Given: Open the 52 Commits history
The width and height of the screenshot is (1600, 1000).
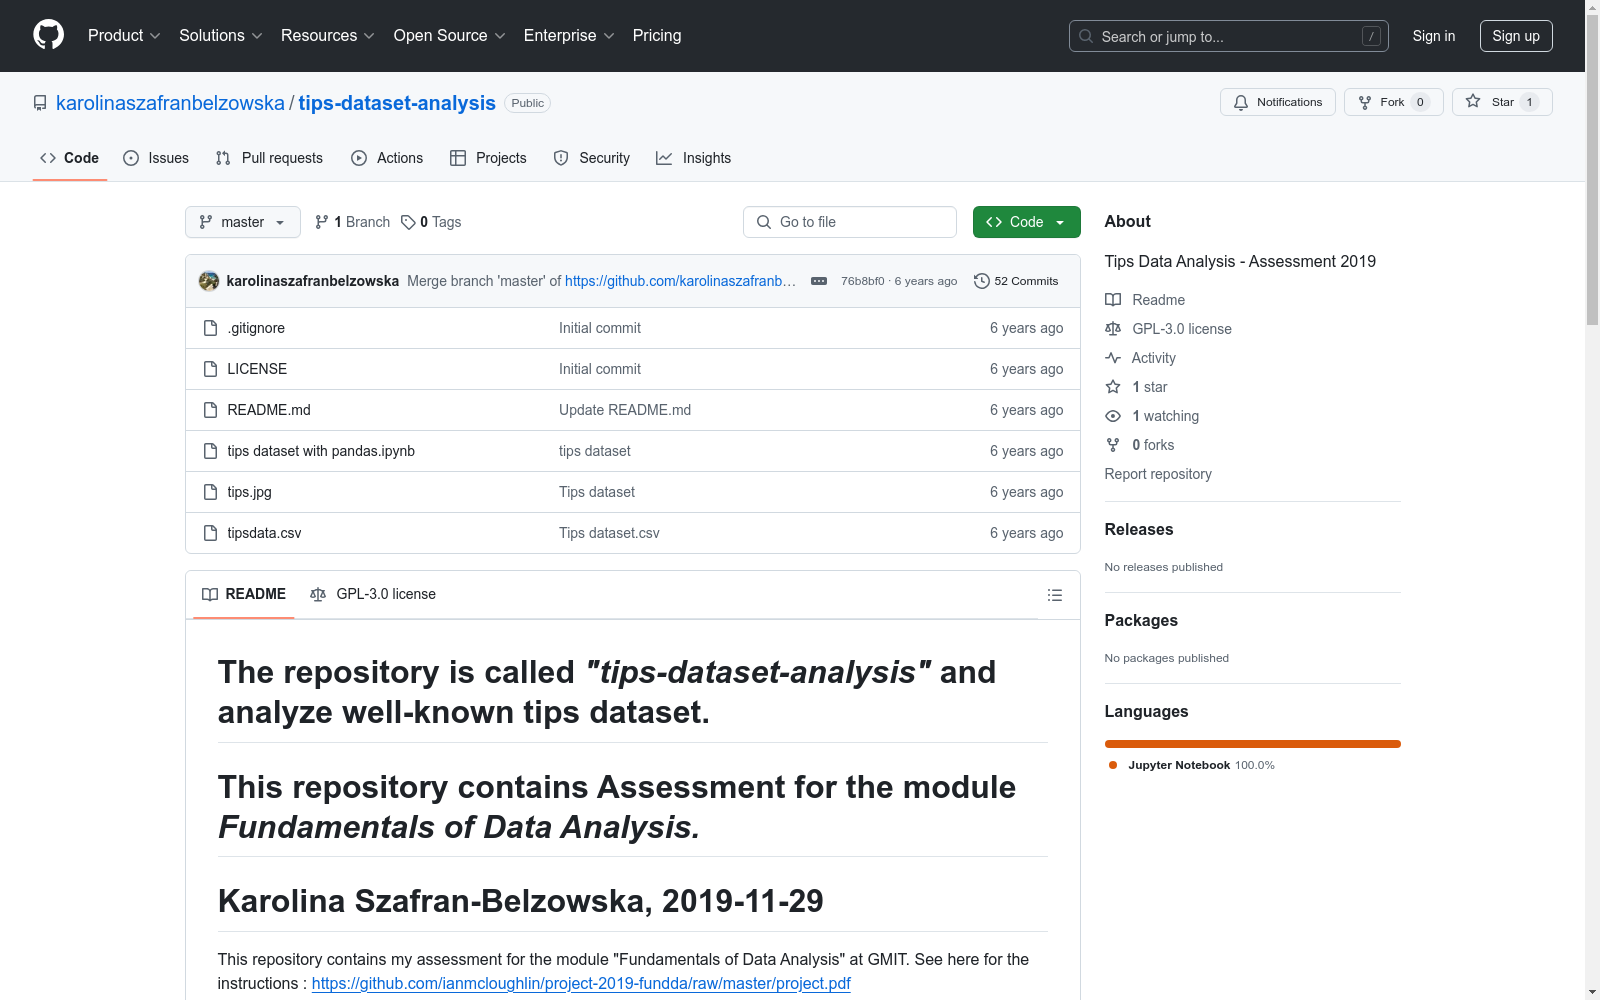Looking at the screenshot, I should [1016, 281].
